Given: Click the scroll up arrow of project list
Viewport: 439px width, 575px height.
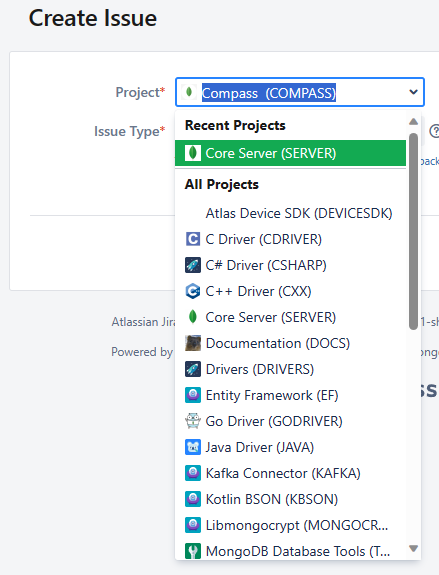Looking at the screenshot, I should pos(413,122).
